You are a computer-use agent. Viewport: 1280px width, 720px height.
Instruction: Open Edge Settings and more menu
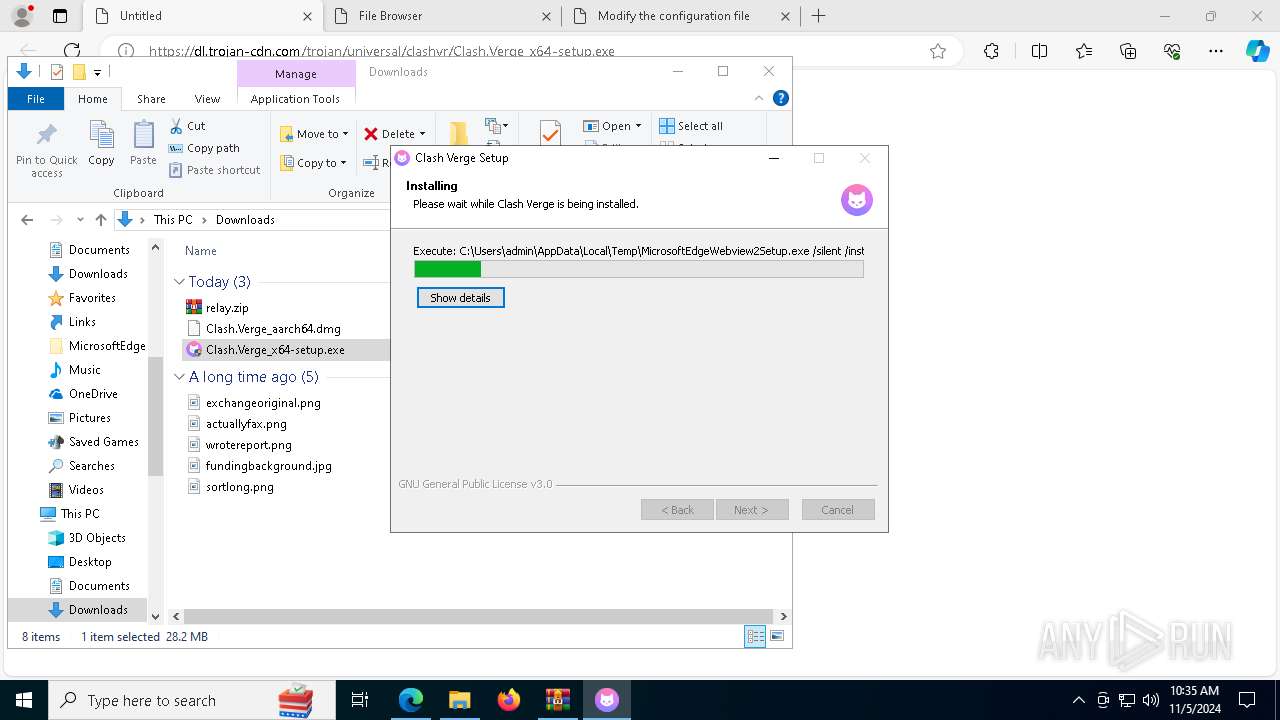[1216, 51]
